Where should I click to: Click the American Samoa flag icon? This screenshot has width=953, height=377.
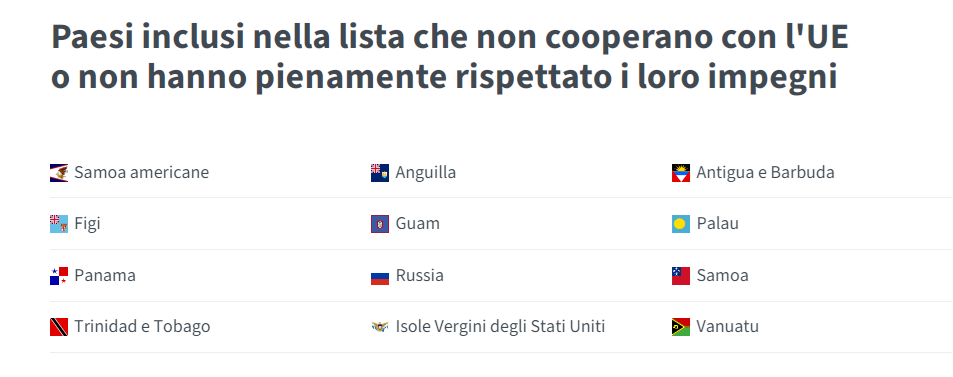click(x=59, y=173)
